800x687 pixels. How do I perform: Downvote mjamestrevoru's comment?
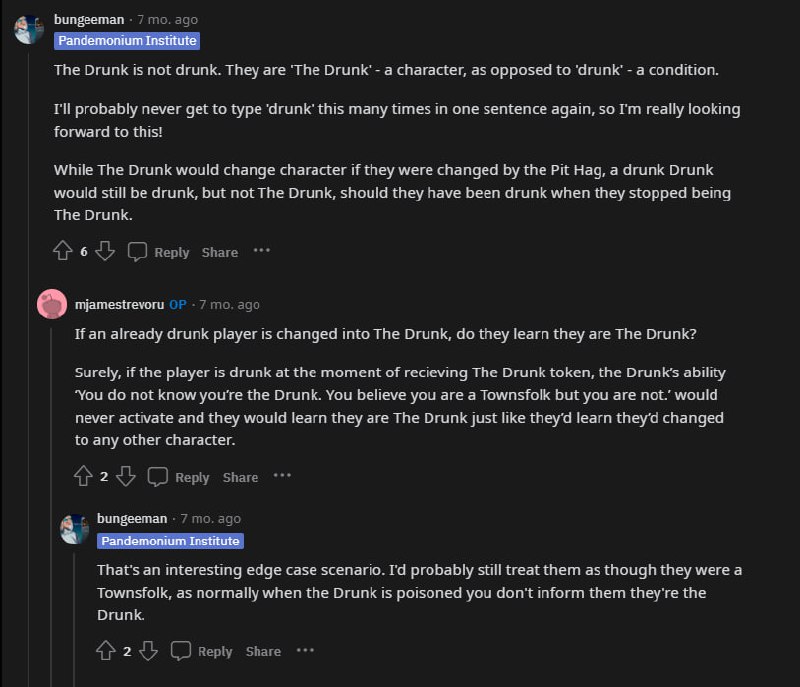(126, 477)
